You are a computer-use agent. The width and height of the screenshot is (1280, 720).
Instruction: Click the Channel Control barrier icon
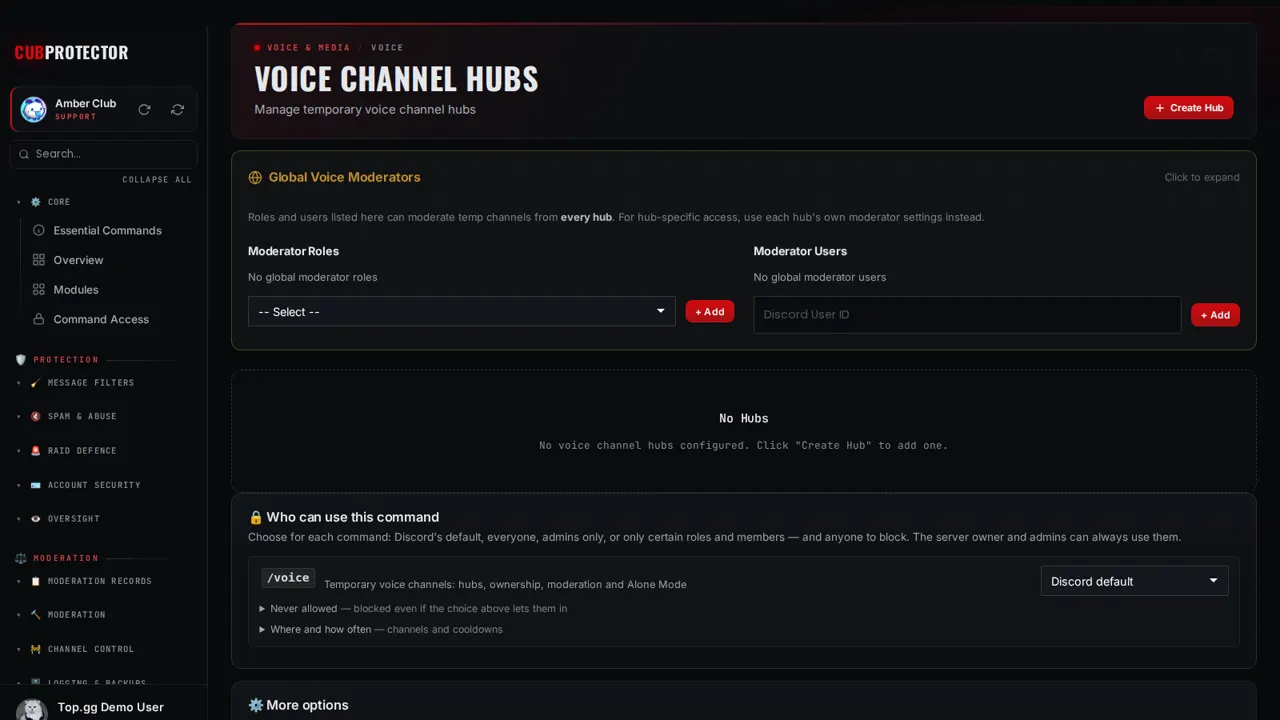(36, 649)
